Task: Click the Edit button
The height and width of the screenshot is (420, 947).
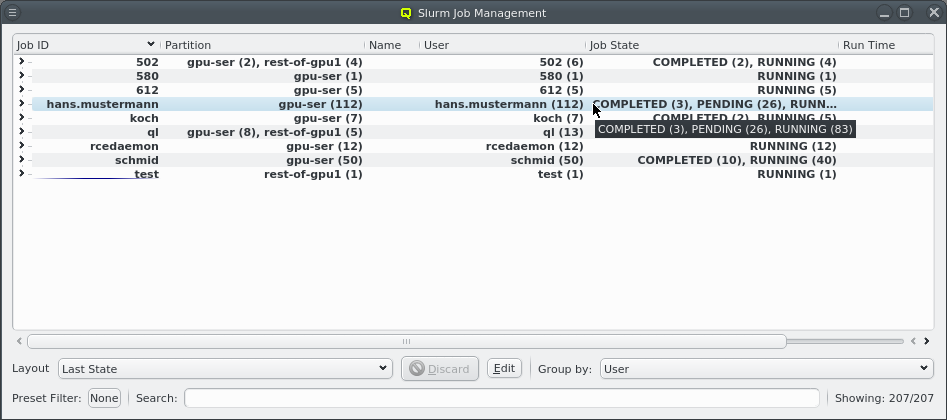Action: (x=504, y=368)
